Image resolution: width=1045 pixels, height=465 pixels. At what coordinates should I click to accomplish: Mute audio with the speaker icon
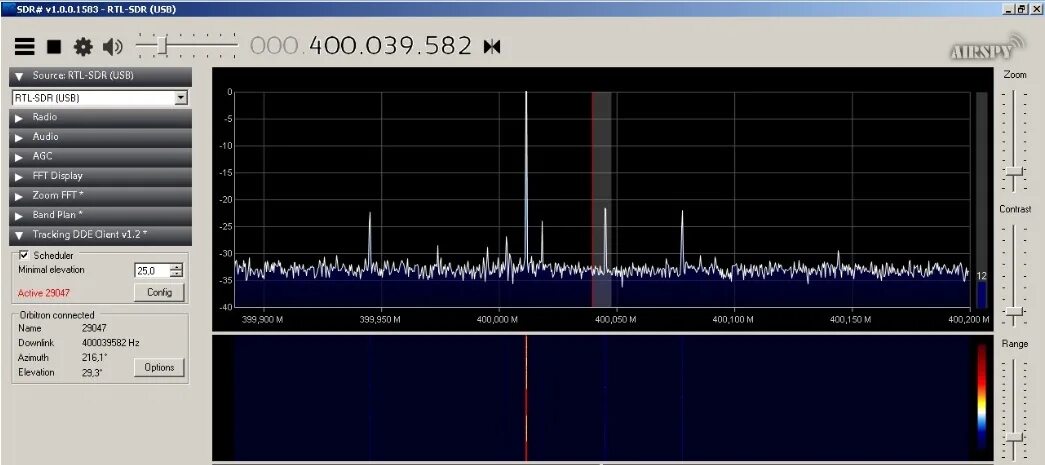click(x=113, y=47)
